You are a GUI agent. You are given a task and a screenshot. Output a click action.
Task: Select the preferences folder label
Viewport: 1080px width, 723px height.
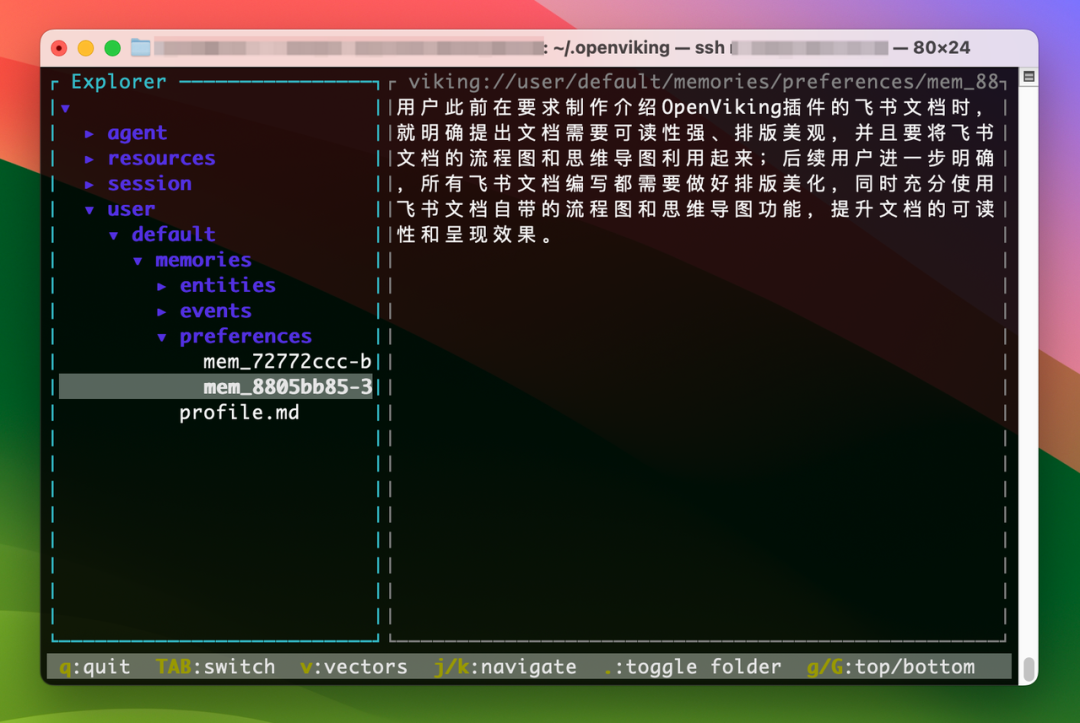click(246, 337)
